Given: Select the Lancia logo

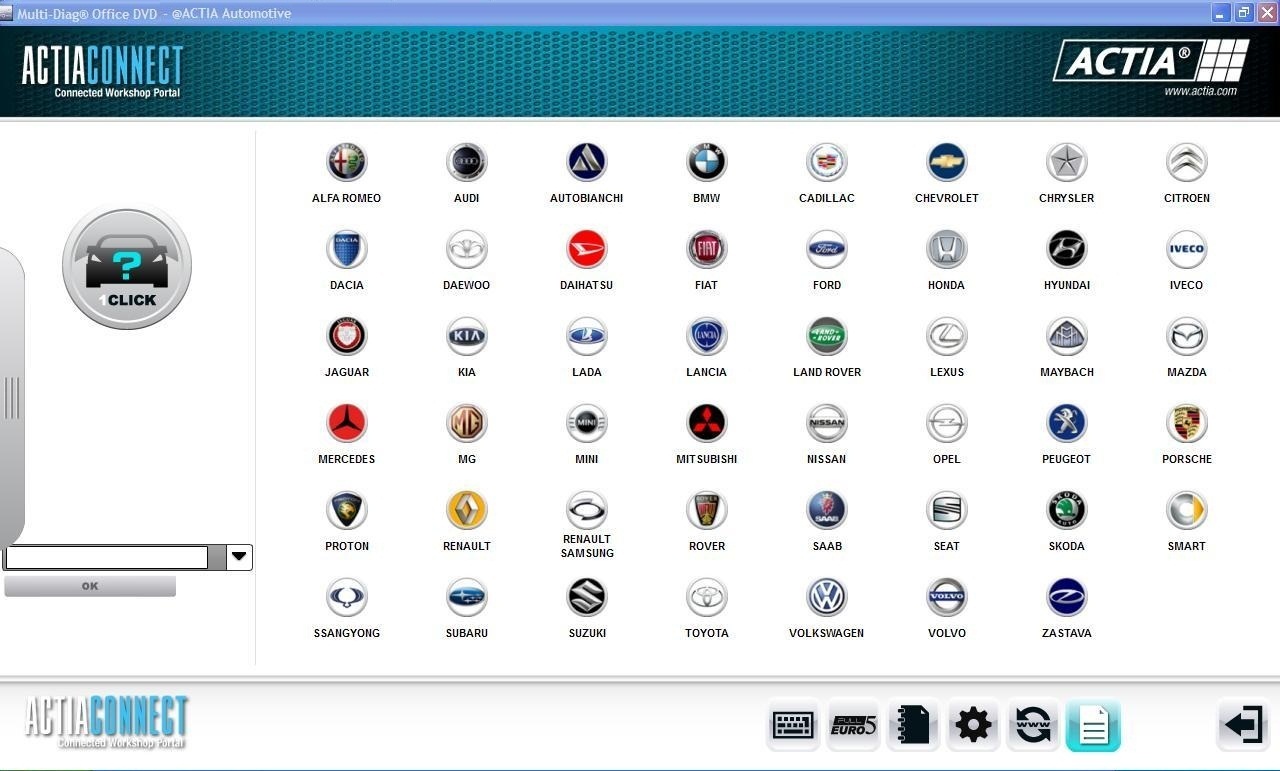Looking at the screenshot, I should point(707,336).
